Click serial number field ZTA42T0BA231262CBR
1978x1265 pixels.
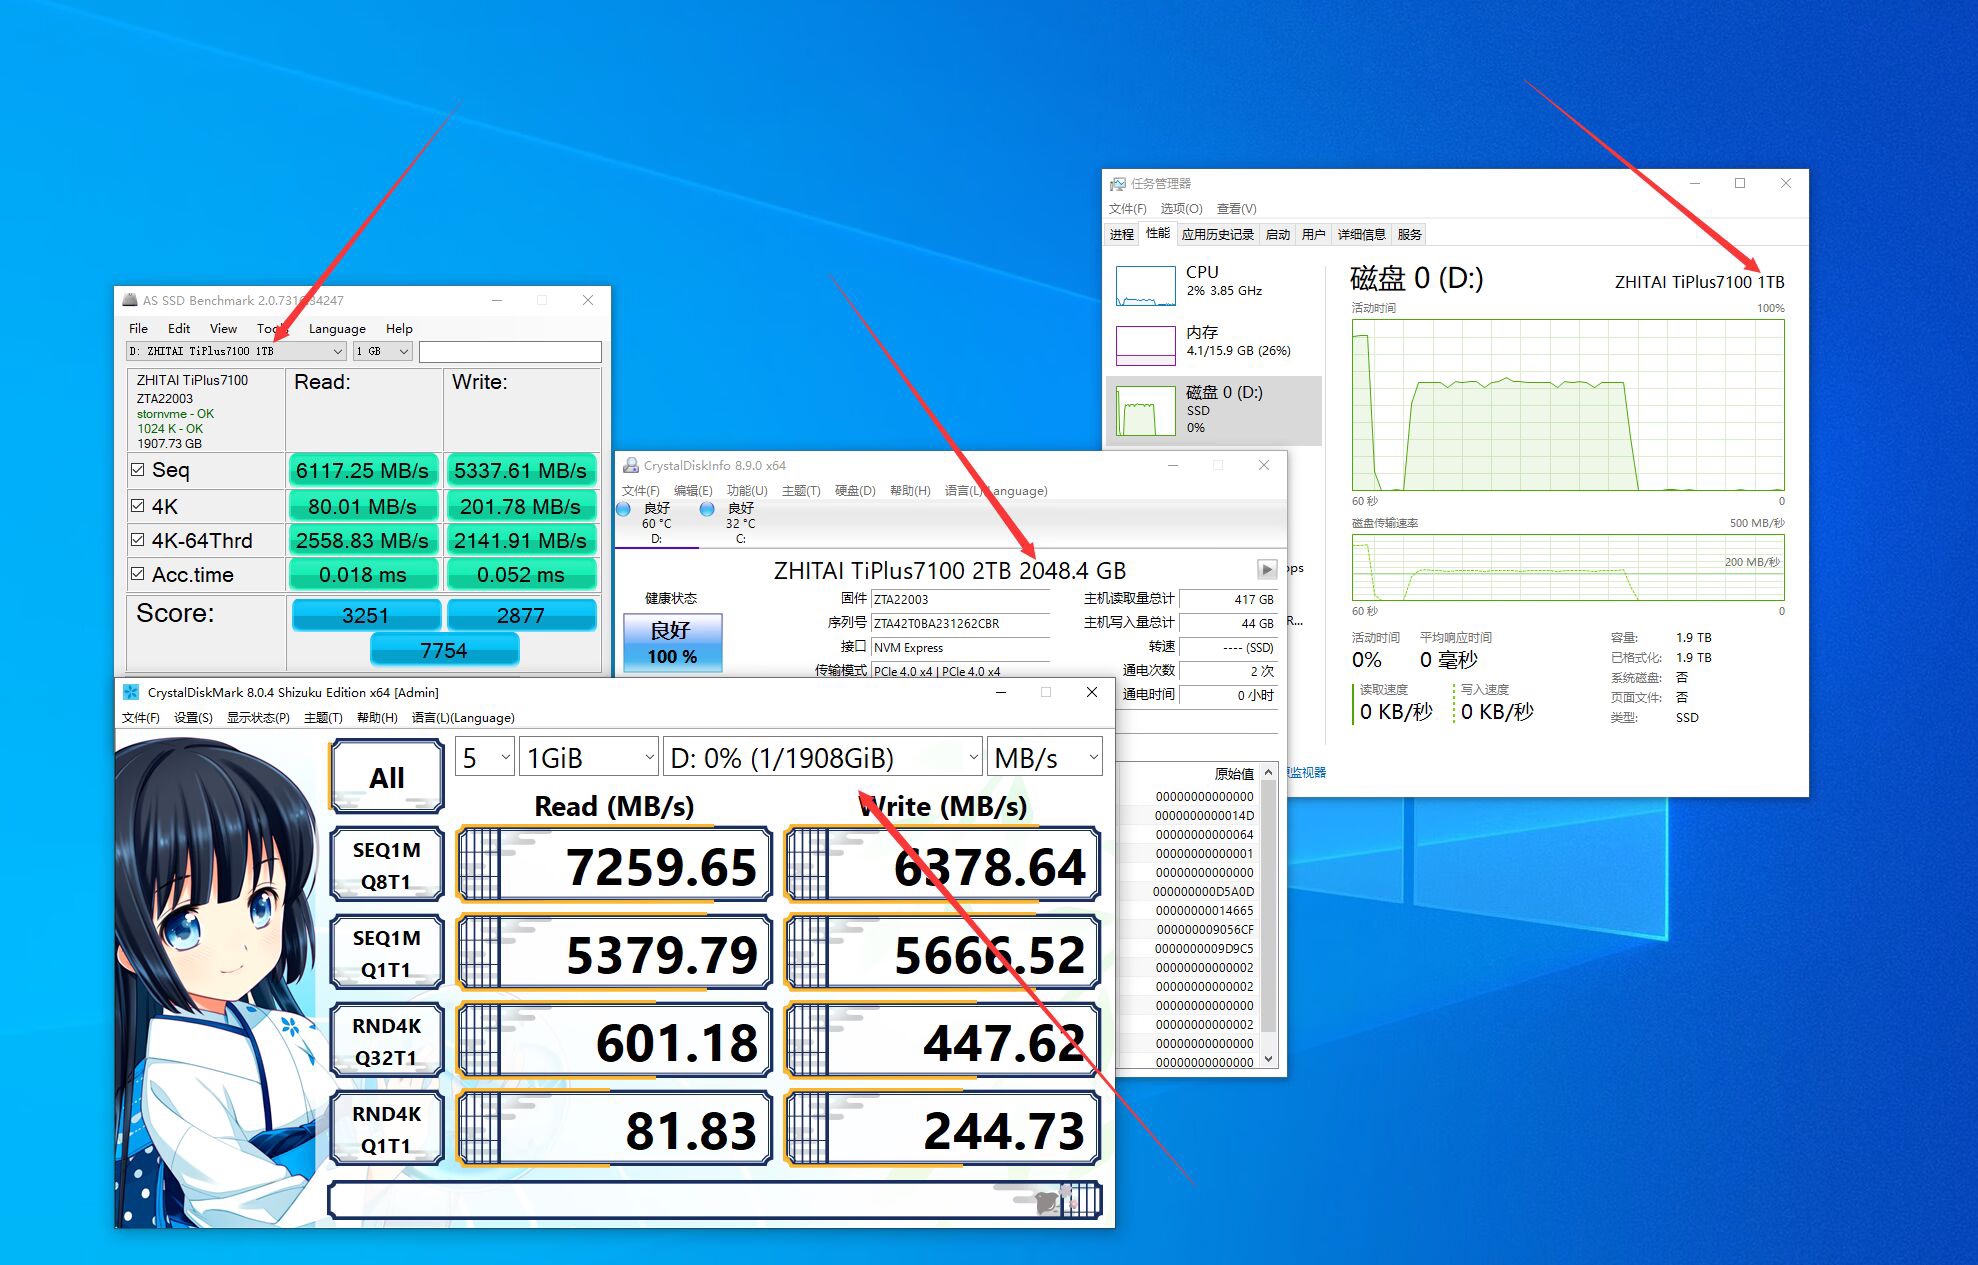(x=960, y=623)
